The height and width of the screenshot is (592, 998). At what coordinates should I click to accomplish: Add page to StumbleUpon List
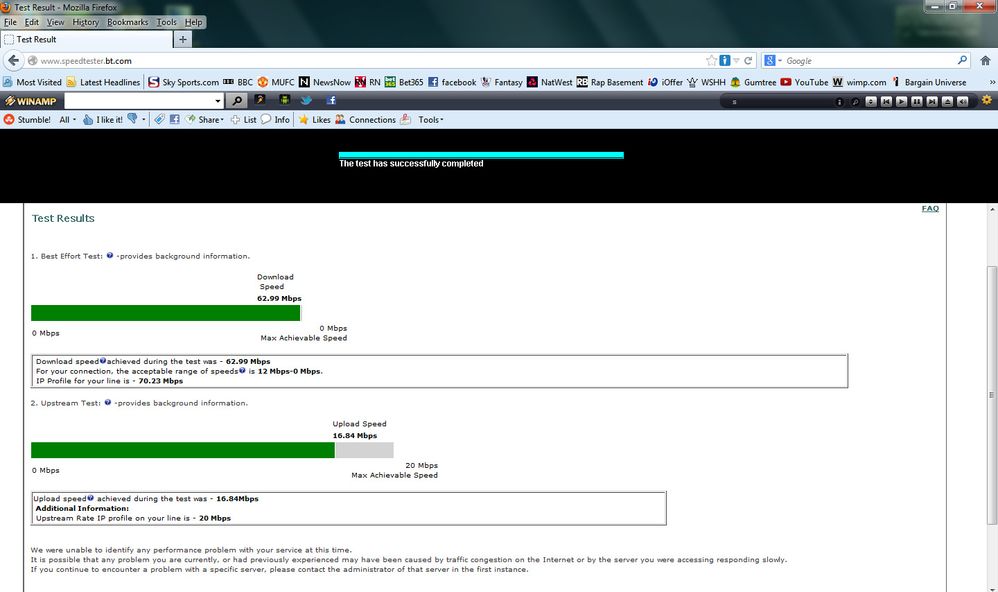tap(243, 119)
